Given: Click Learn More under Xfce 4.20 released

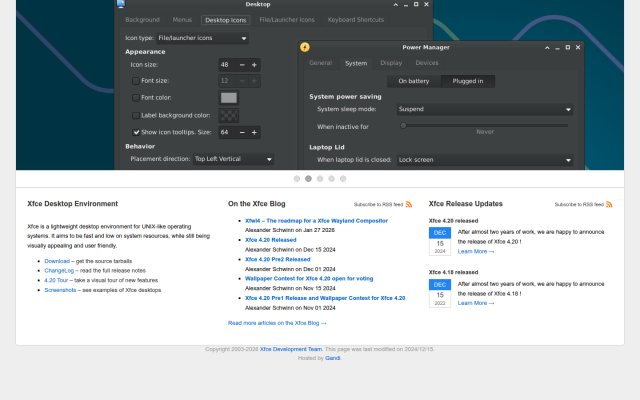Looking at the screenshot, I should pyautogui.click(x=476, y=251).
